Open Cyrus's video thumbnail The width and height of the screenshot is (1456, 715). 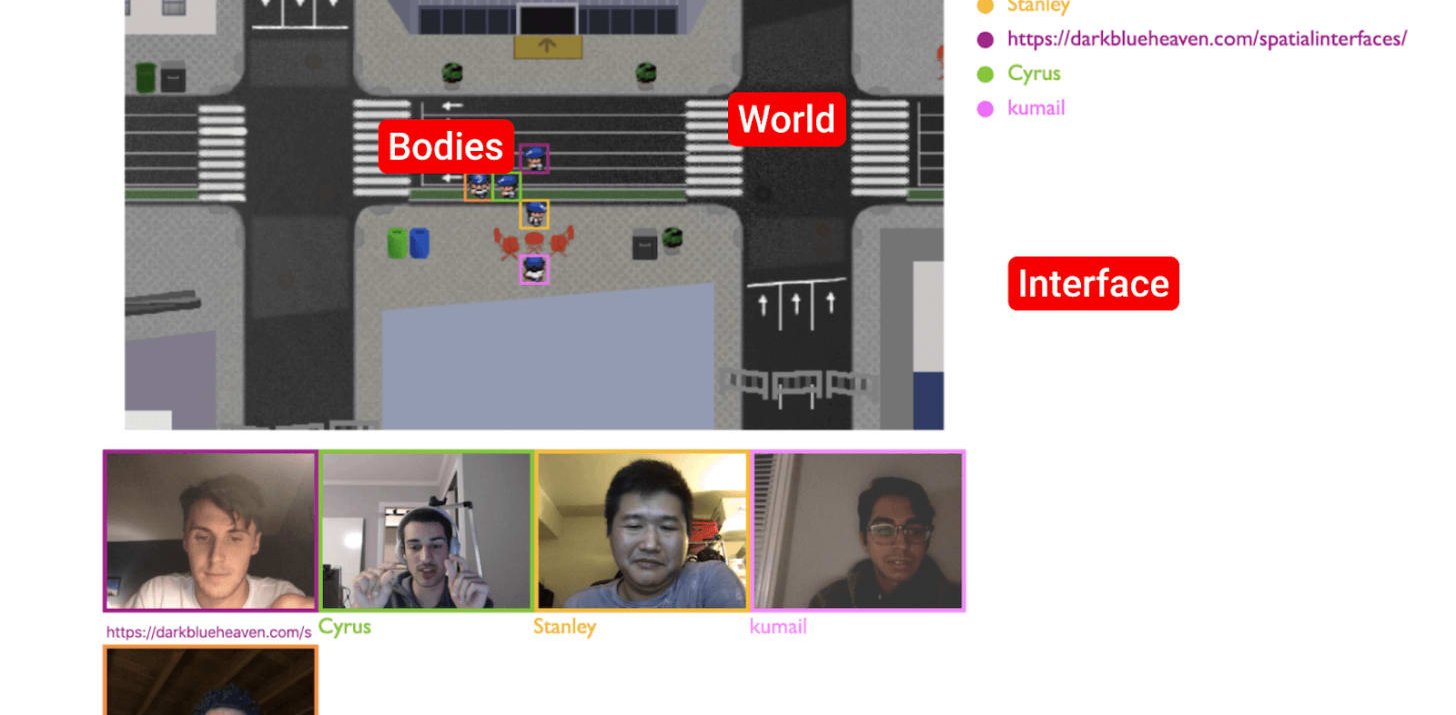click(x=426, y=531)
